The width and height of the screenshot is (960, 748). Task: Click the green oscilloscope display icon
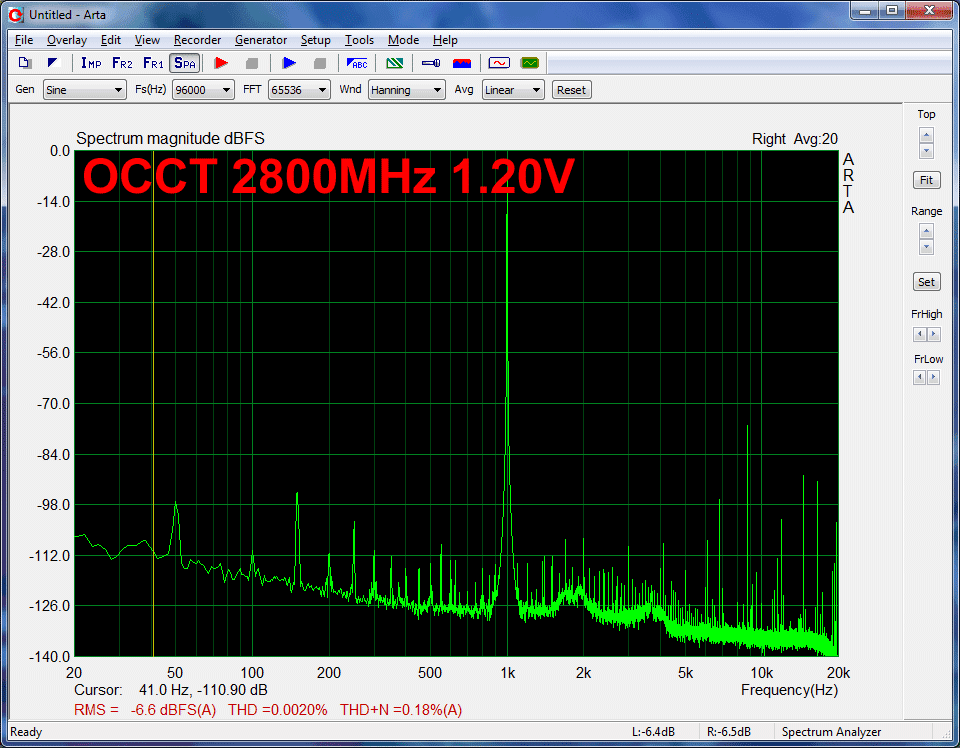(530, 63)
